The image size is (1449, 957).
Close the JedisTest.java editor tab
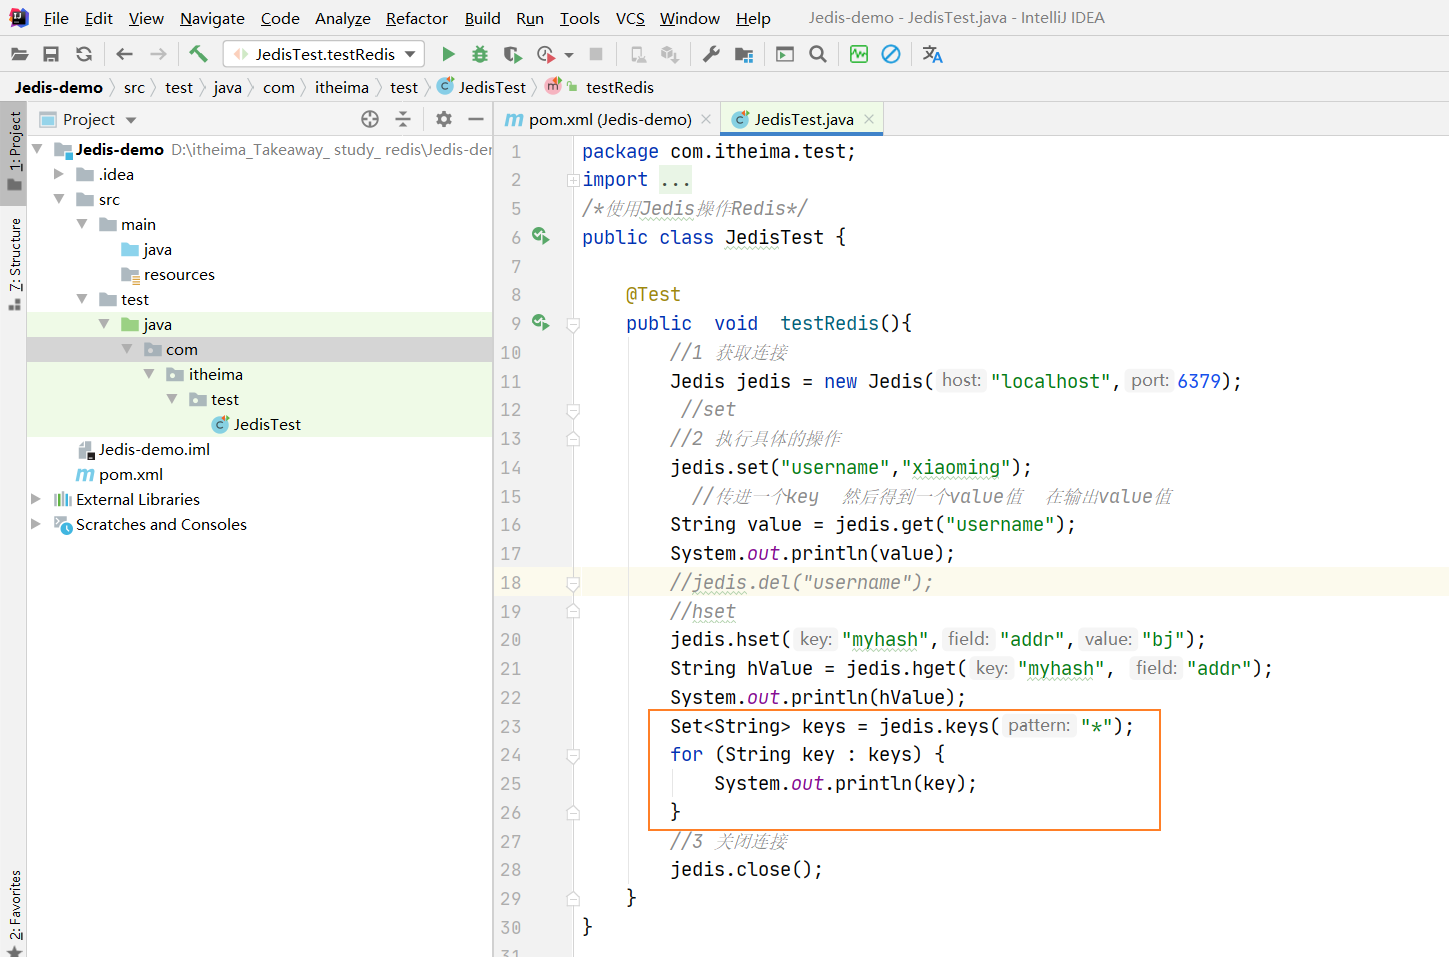click(869, 119)
